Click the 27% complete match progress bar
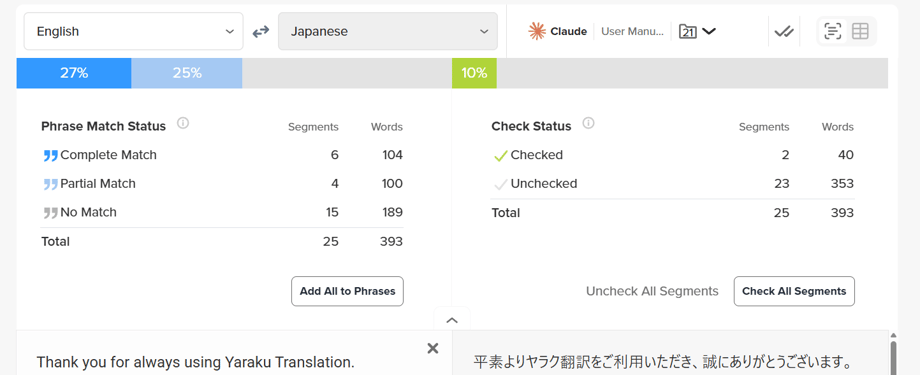The height and width of the screenshot is (375, 920). 74,73
